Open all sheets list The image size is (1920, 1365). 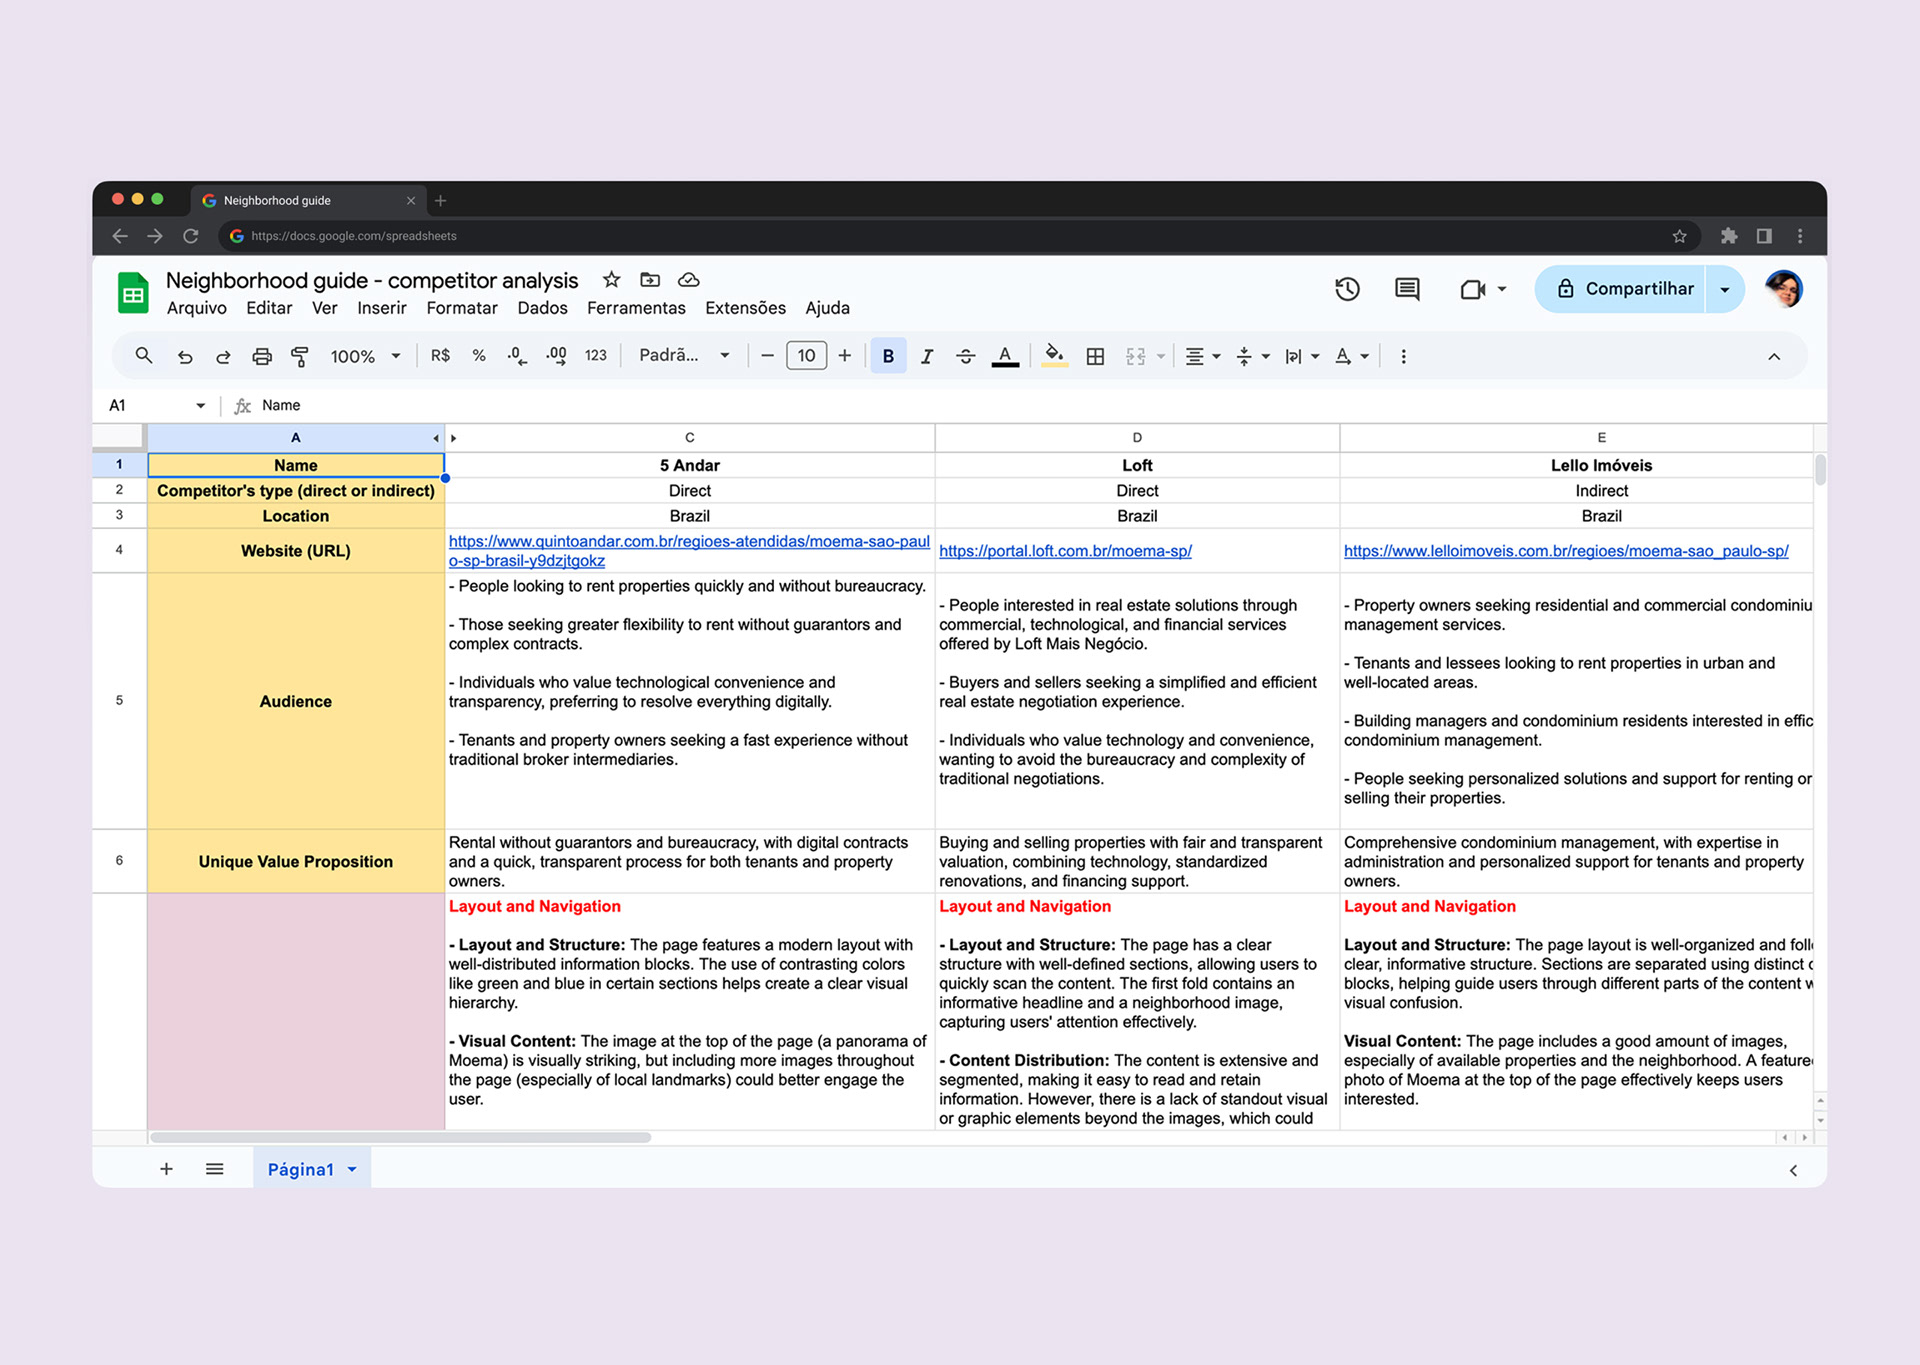coord(214,1169)
